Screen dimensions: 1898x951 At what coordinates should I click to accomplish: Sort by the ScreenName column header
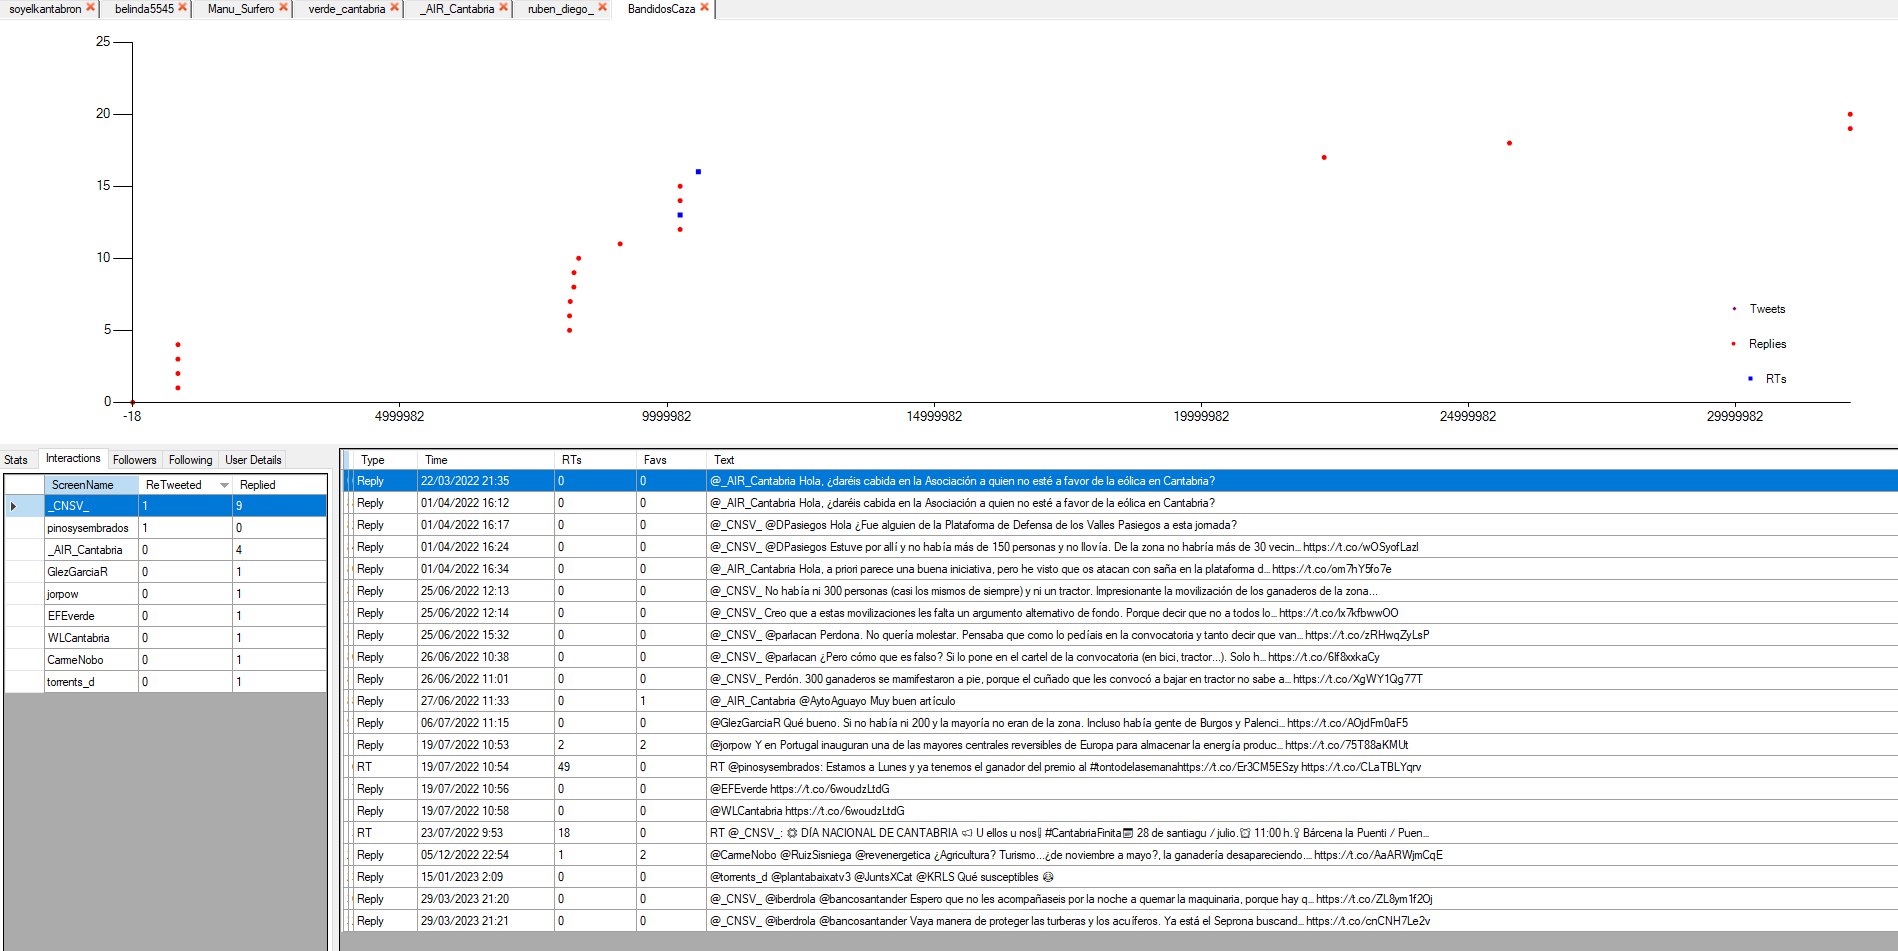[91, 485]
